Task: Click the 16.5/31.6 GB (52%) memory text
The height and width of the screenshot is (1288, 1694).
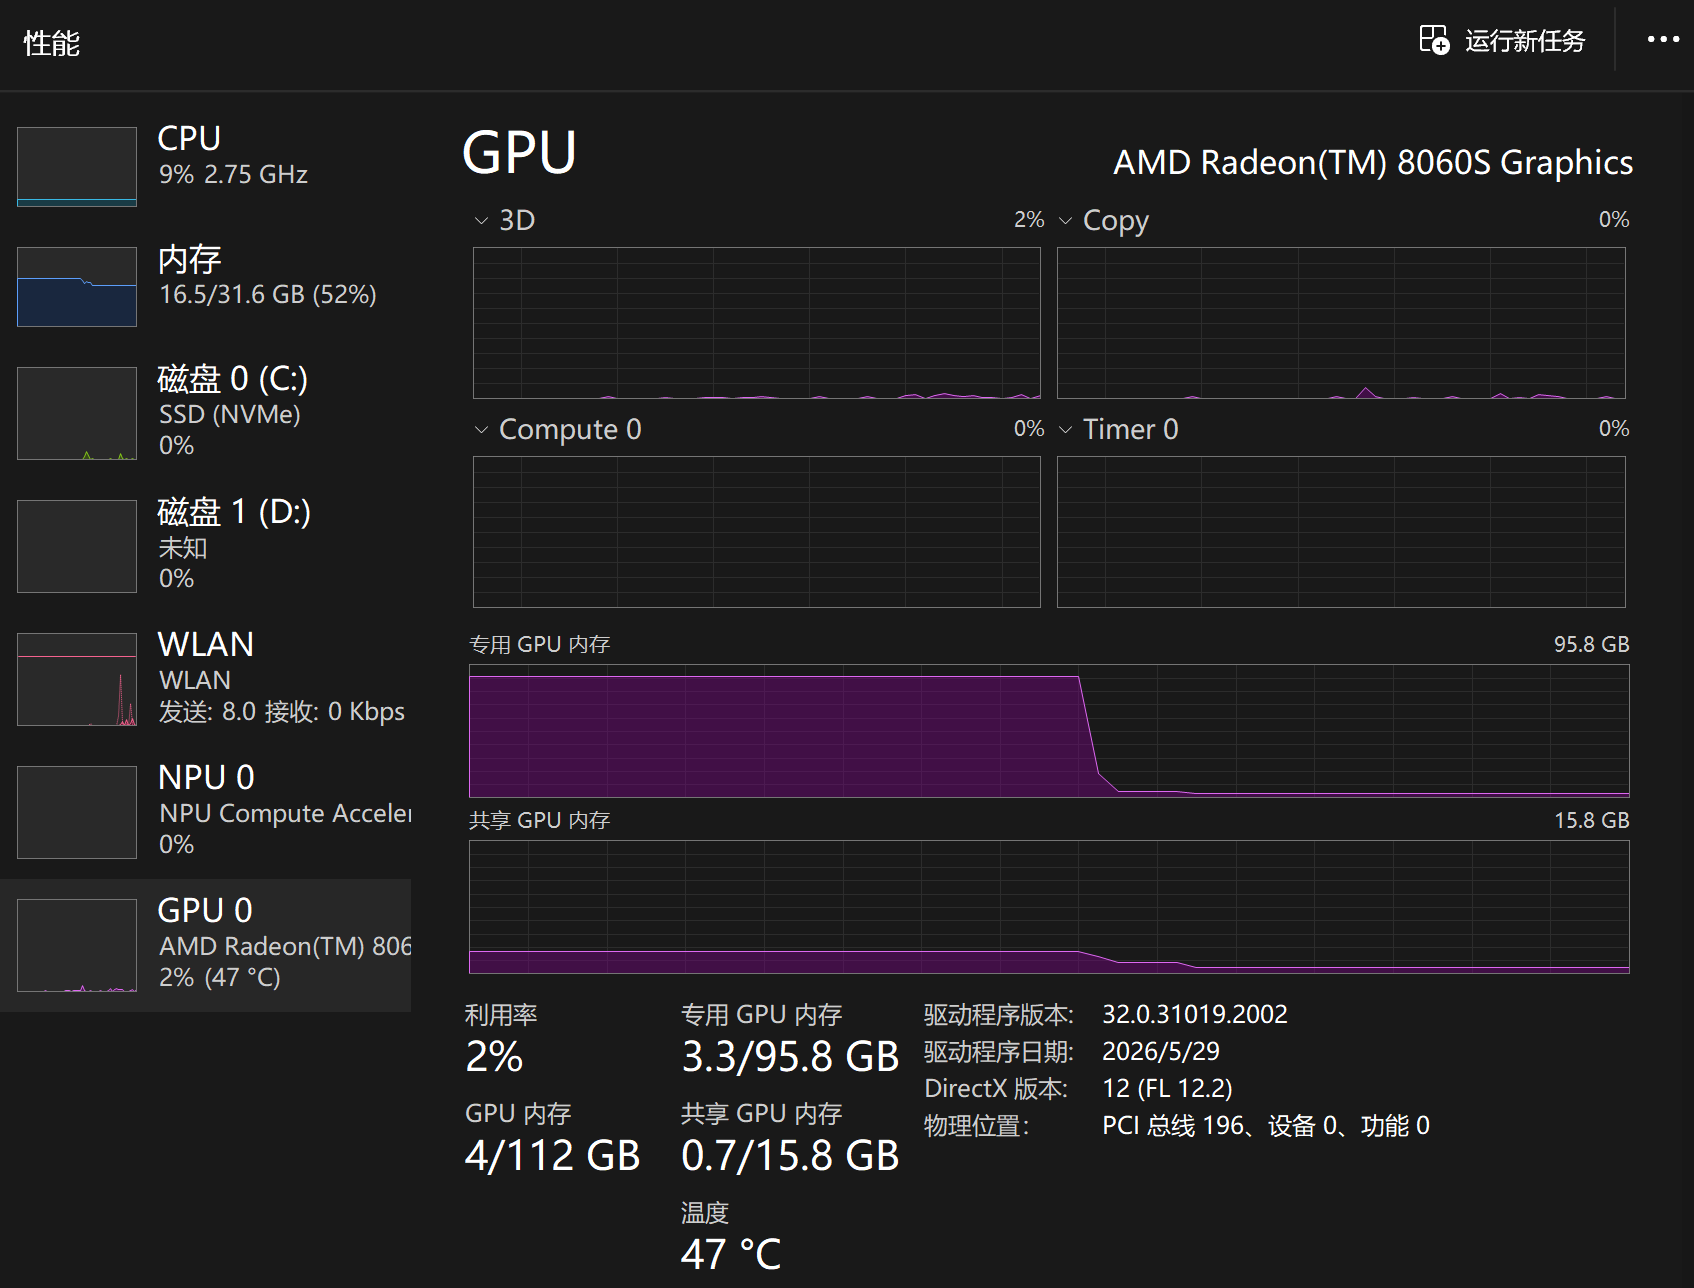Action: (268, 295)
